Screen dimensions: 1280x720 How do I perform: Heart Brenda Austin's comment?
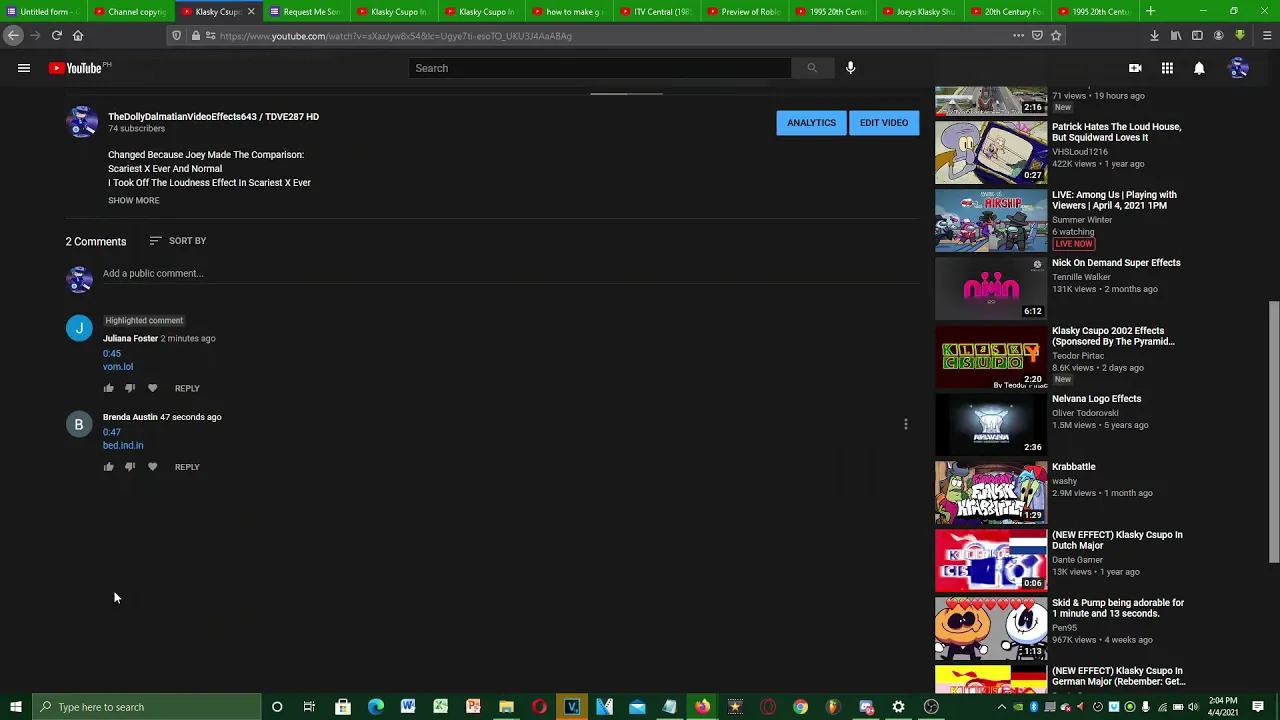(x=152, y=467)
